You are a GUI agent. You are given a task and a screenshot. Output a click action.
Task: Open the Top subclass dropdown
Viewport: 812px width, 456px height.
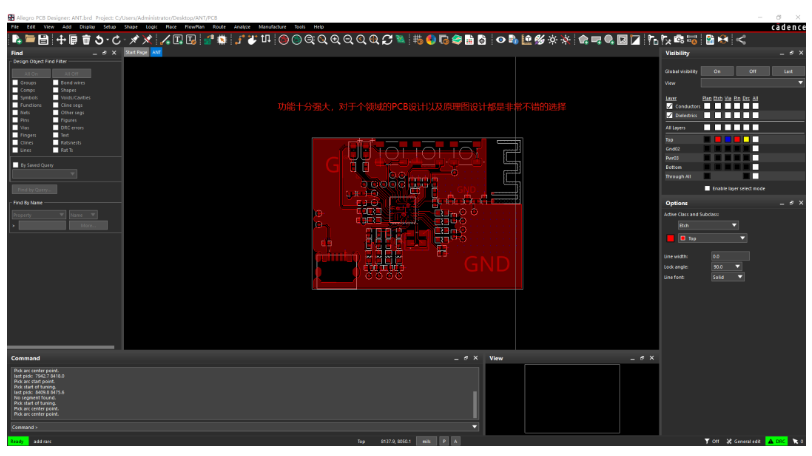[713, 238]
